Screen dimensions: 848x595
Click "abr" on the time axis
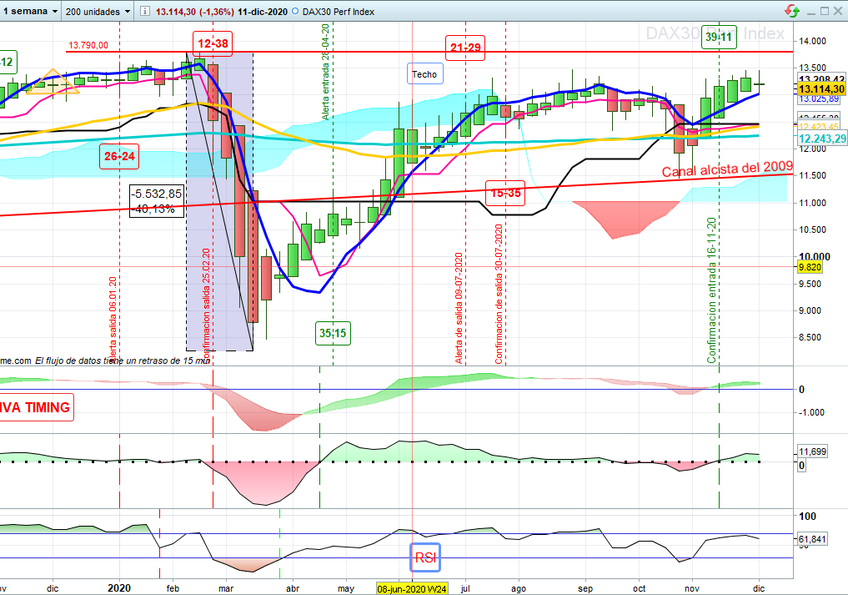[x=293, y=589]
